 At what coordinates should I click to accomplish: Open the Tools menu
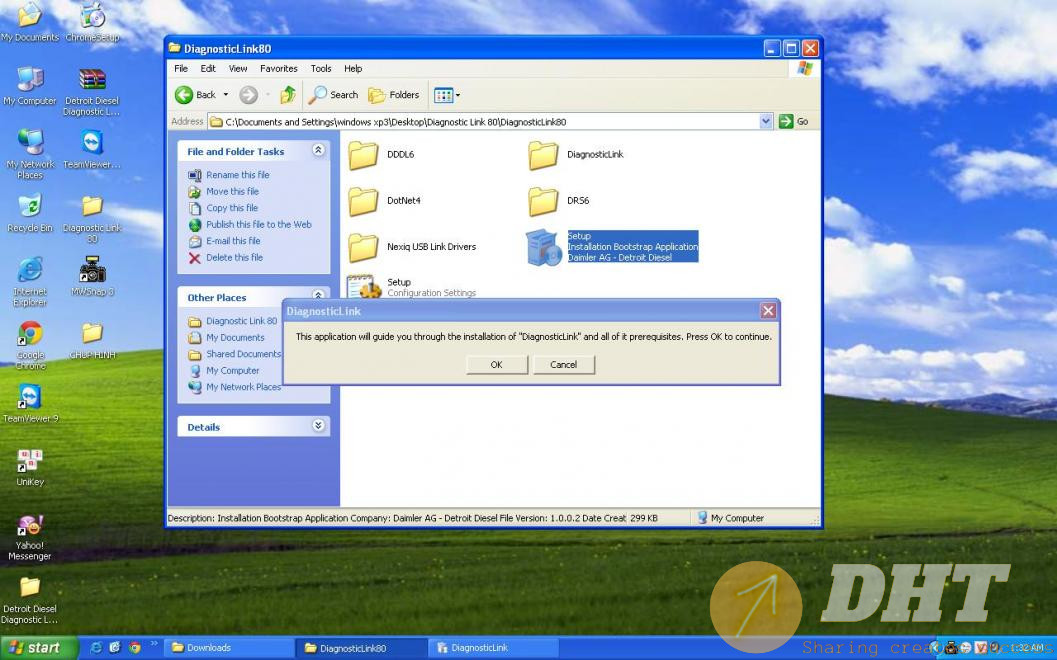[x=320, y=69]
